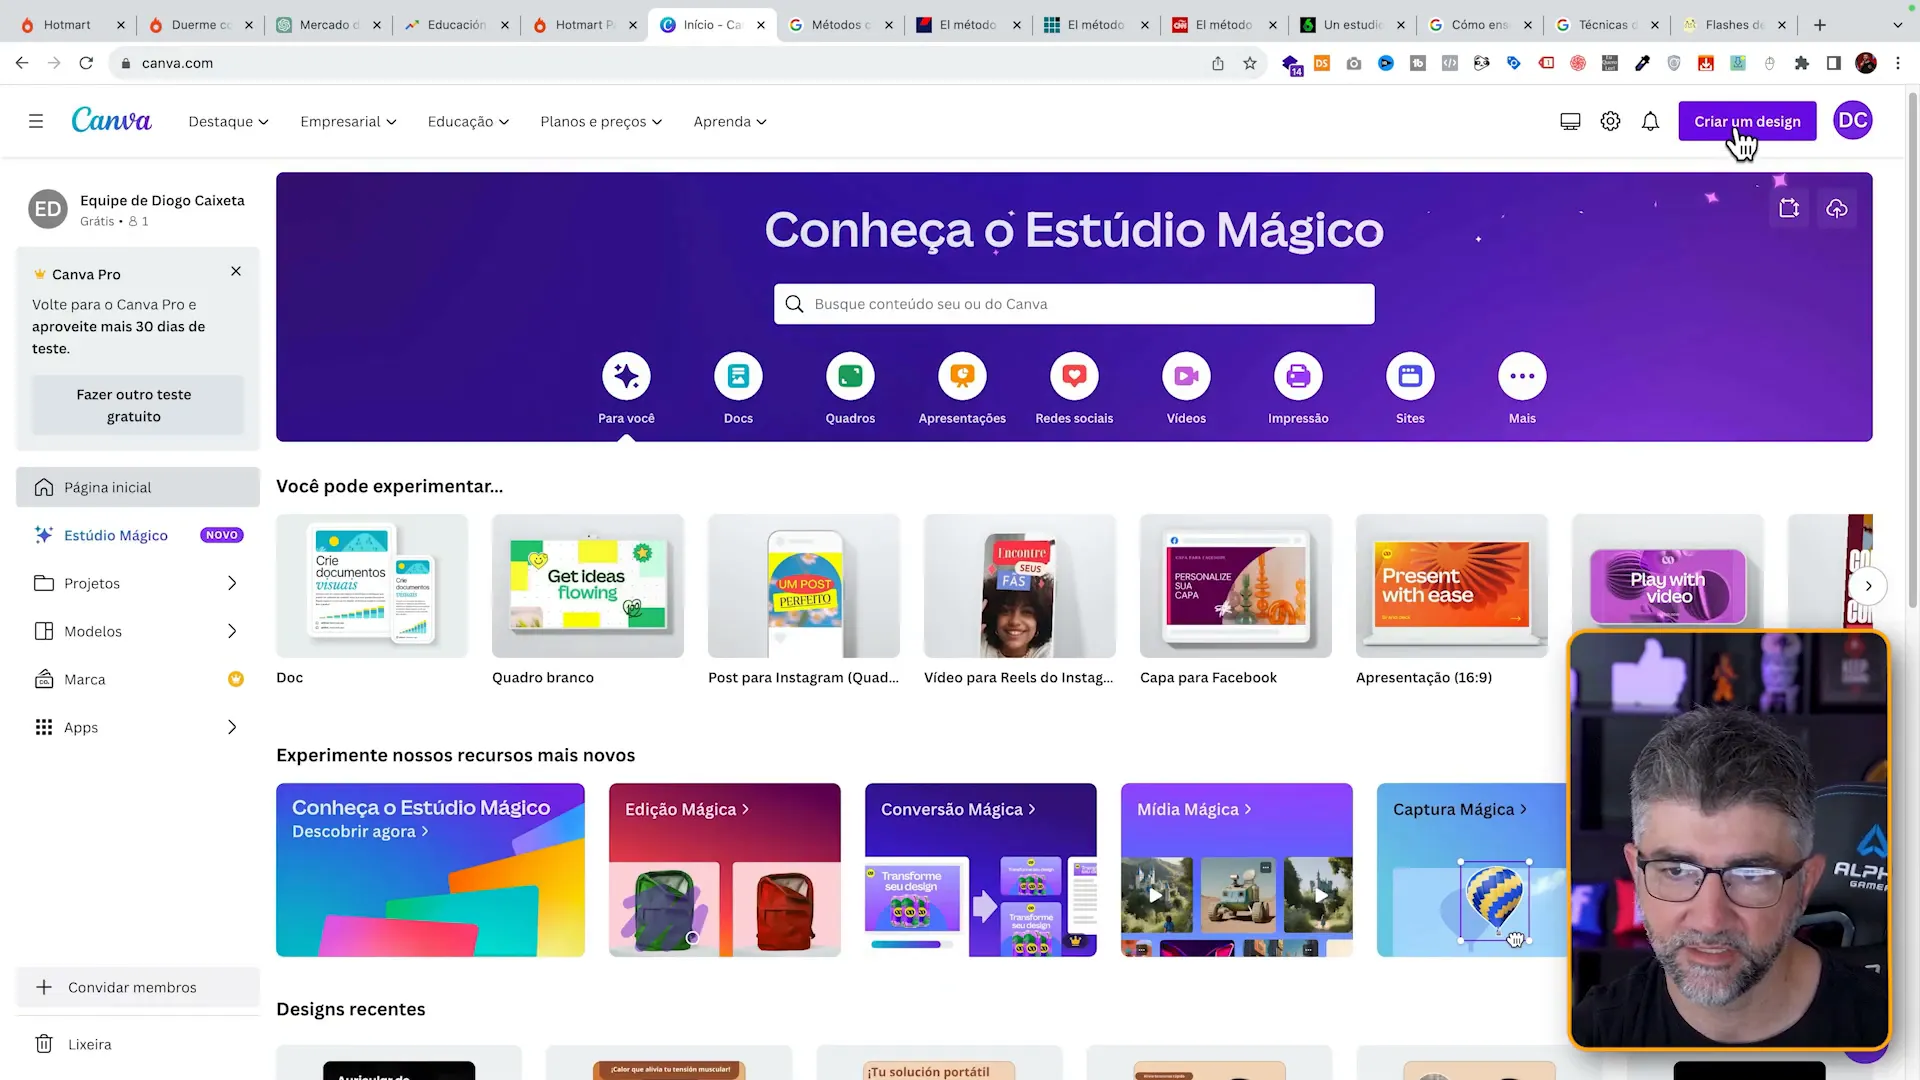Expand the Planos e preços dropdown
This screenshot has height=1080, width=1920.
click(x=601, y=121)
